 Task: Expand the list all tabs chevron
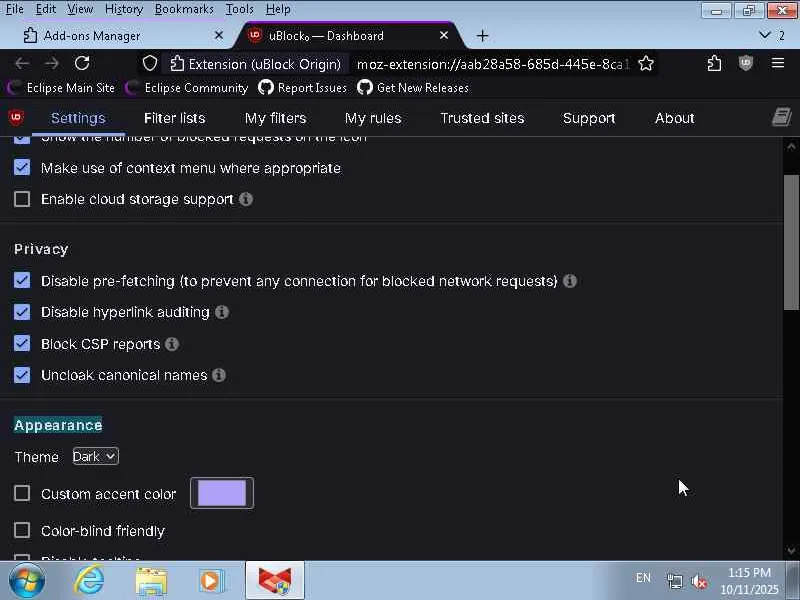(x=764, y=35)
